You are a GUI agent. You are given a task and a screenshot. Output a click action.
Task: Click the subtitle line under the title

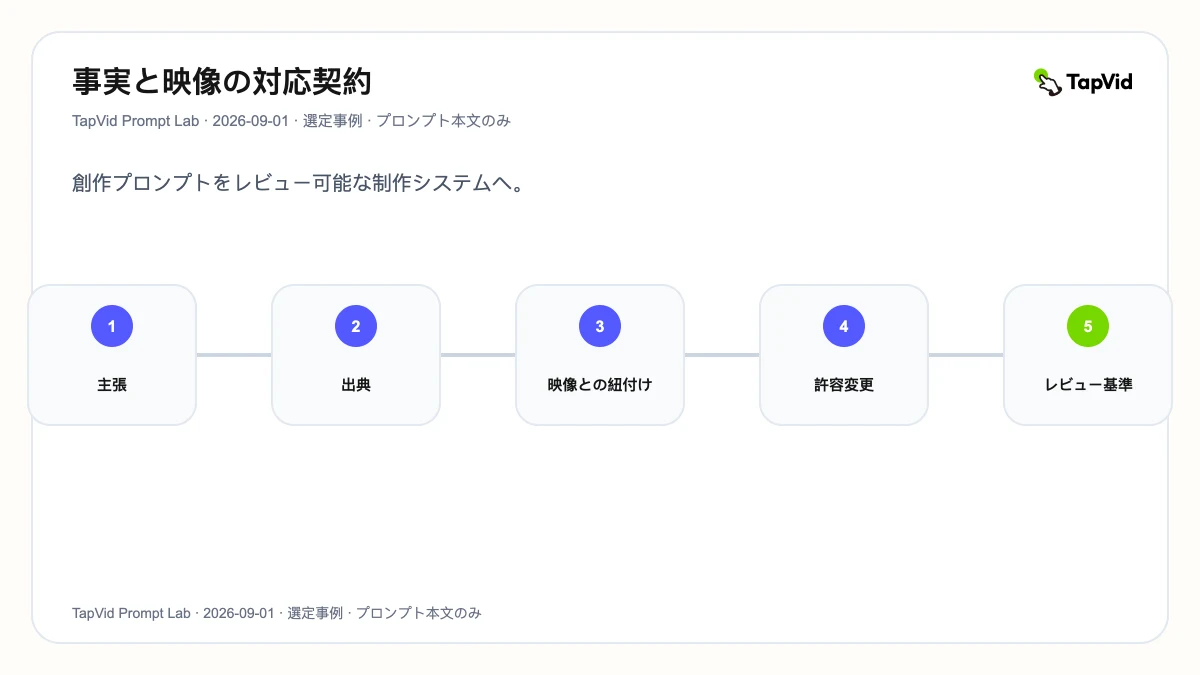pyautogui.click(x=292, y=121)
